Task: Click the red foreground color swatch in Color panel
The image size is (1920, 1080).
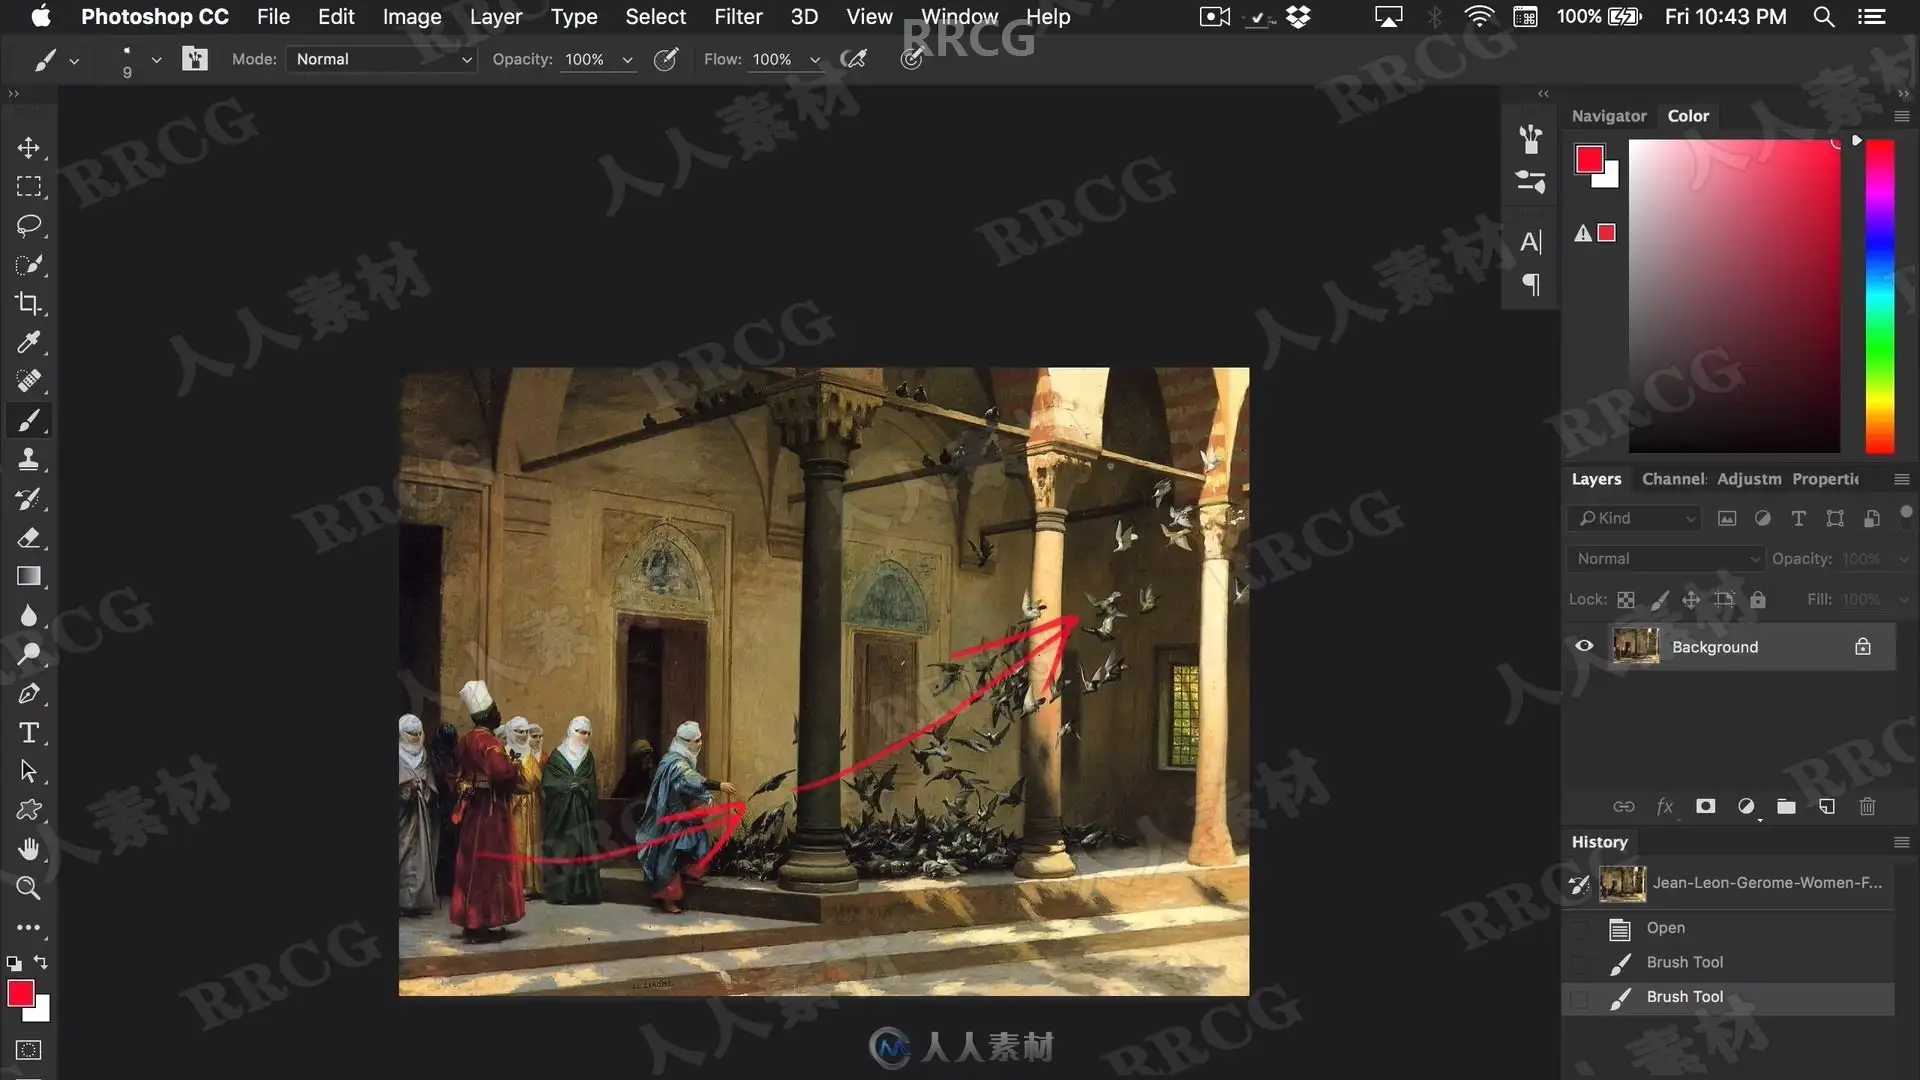Action: coord(1588,159)
